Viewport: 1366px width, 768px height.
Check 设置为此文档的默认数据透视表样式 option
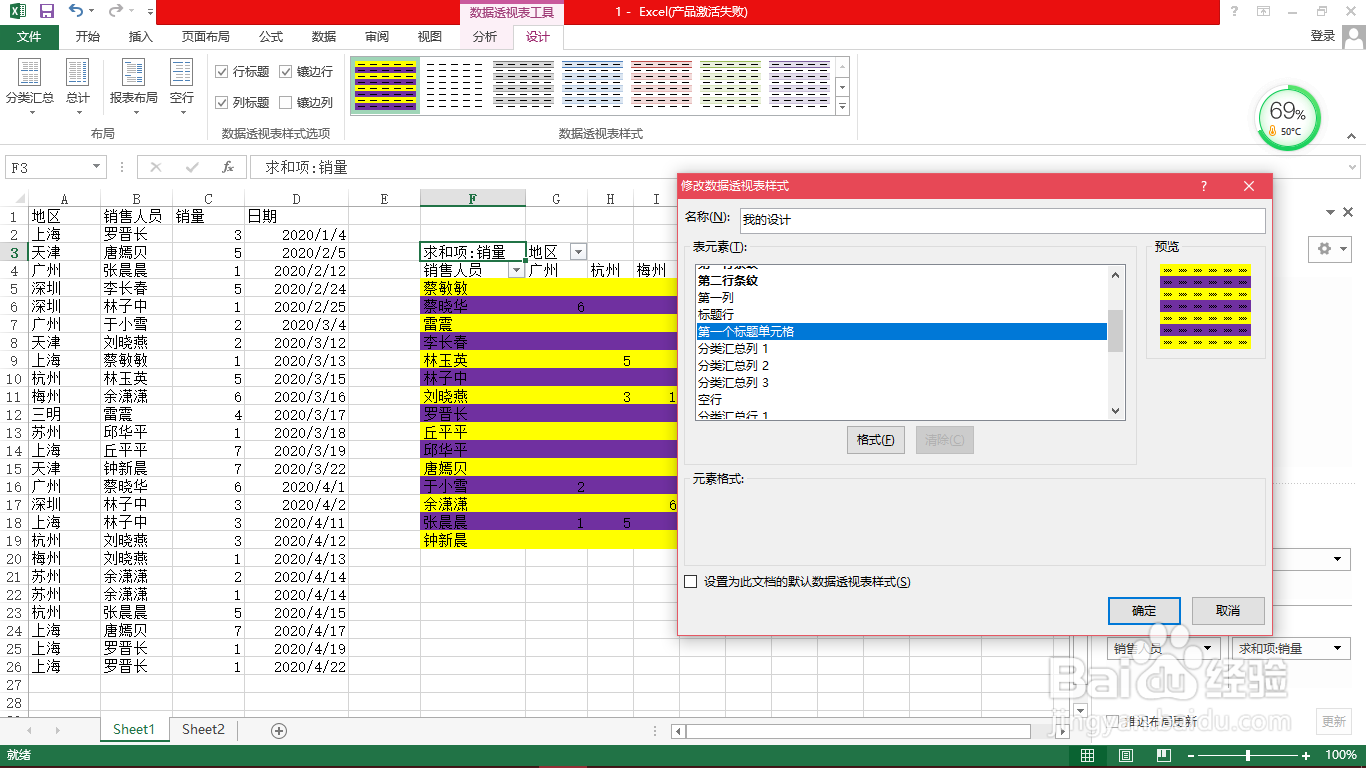pyautogui.click(x=689, y=582)
